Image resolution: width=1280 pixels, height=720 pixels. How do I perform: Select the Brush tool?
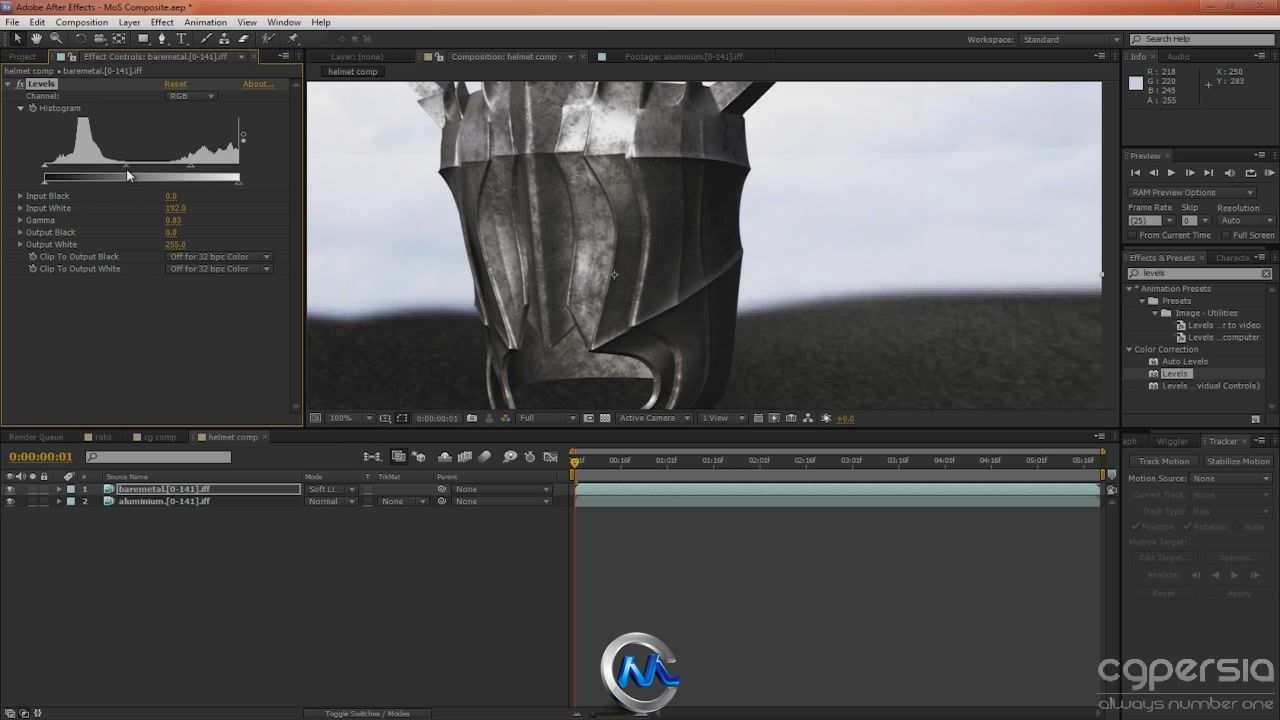[206, 39]
